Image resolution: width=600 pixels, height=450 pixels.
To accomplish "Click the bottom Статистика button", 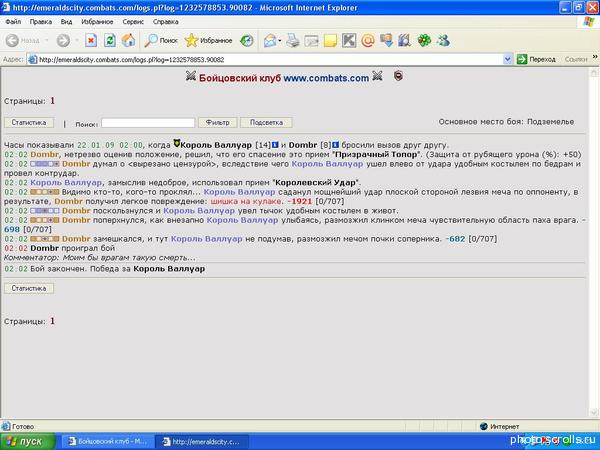I will [29, 288].
